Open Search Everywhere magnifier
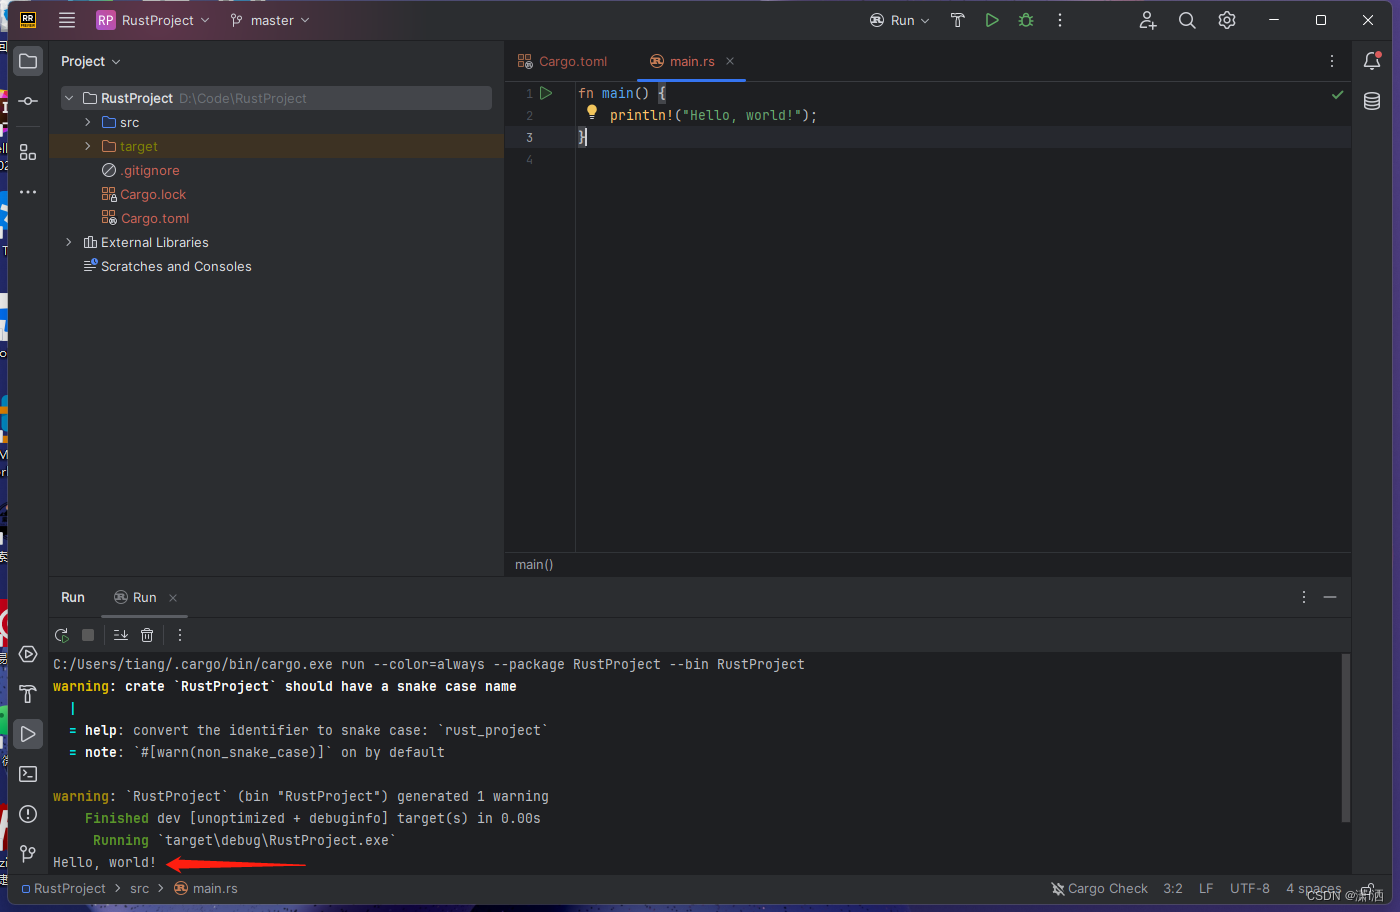 (1187, 20)
